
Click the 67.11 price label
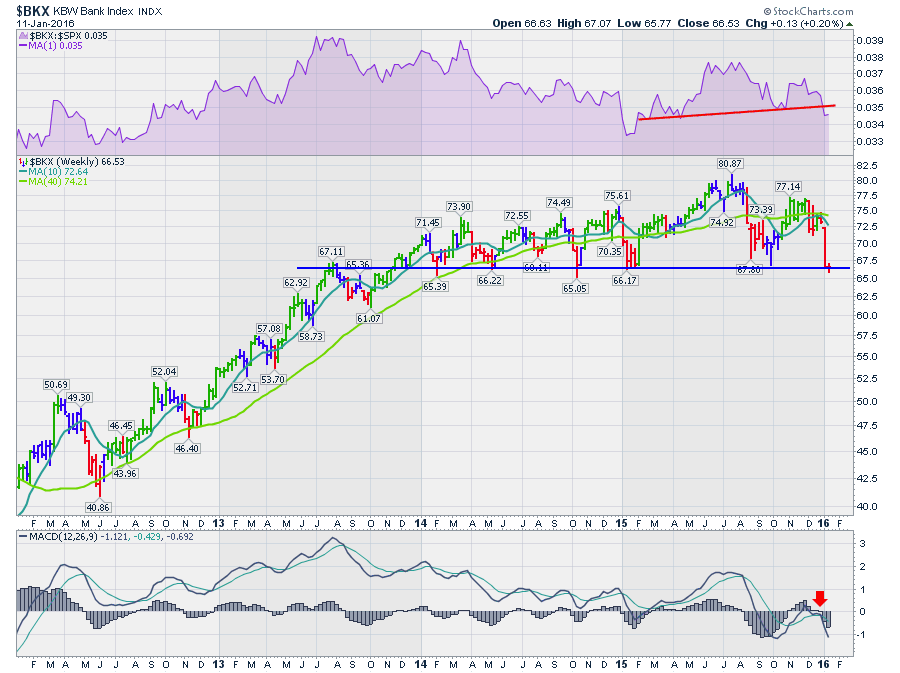coord(331,252)
